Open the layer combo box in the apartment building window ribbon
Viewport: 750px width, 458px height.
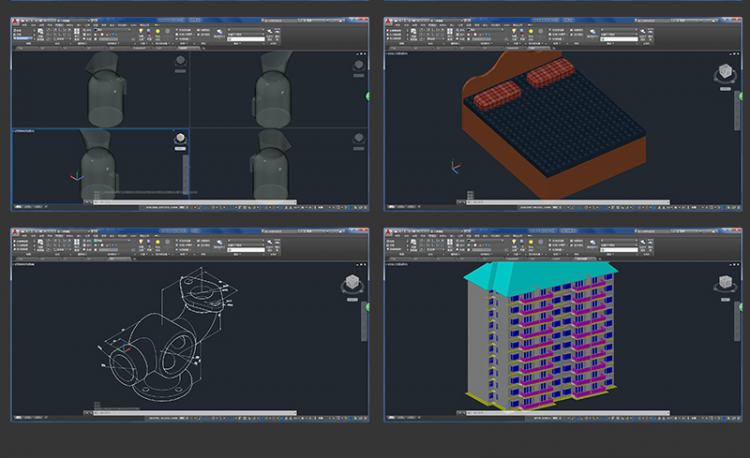(x=485, y=240)
